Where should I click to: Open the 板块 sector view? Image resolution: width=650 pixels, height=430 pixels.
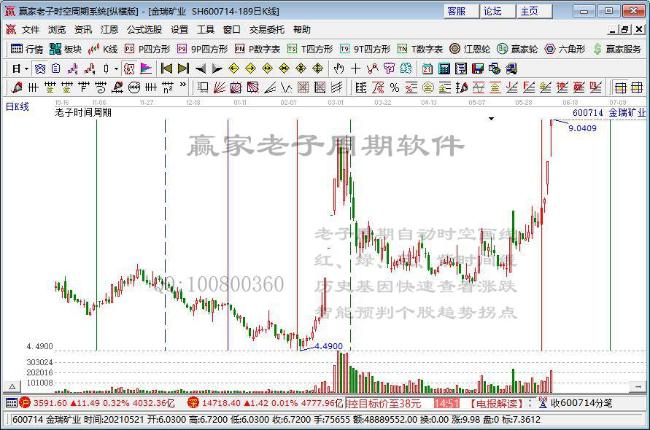click(x=65, y=49)
